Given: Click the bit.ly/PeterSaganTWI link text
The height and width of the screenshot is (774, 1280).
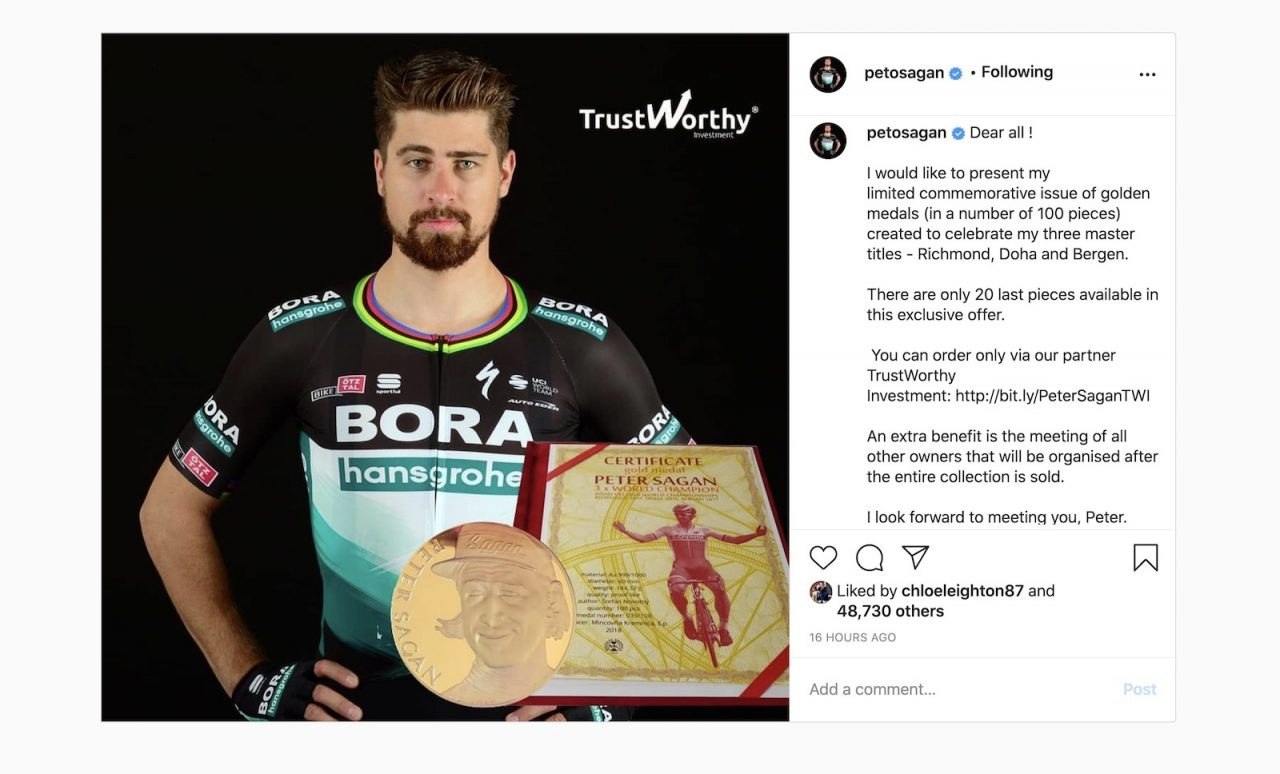Looking at the screenshot, I should pyautogui.click(x=1052, y=396).
